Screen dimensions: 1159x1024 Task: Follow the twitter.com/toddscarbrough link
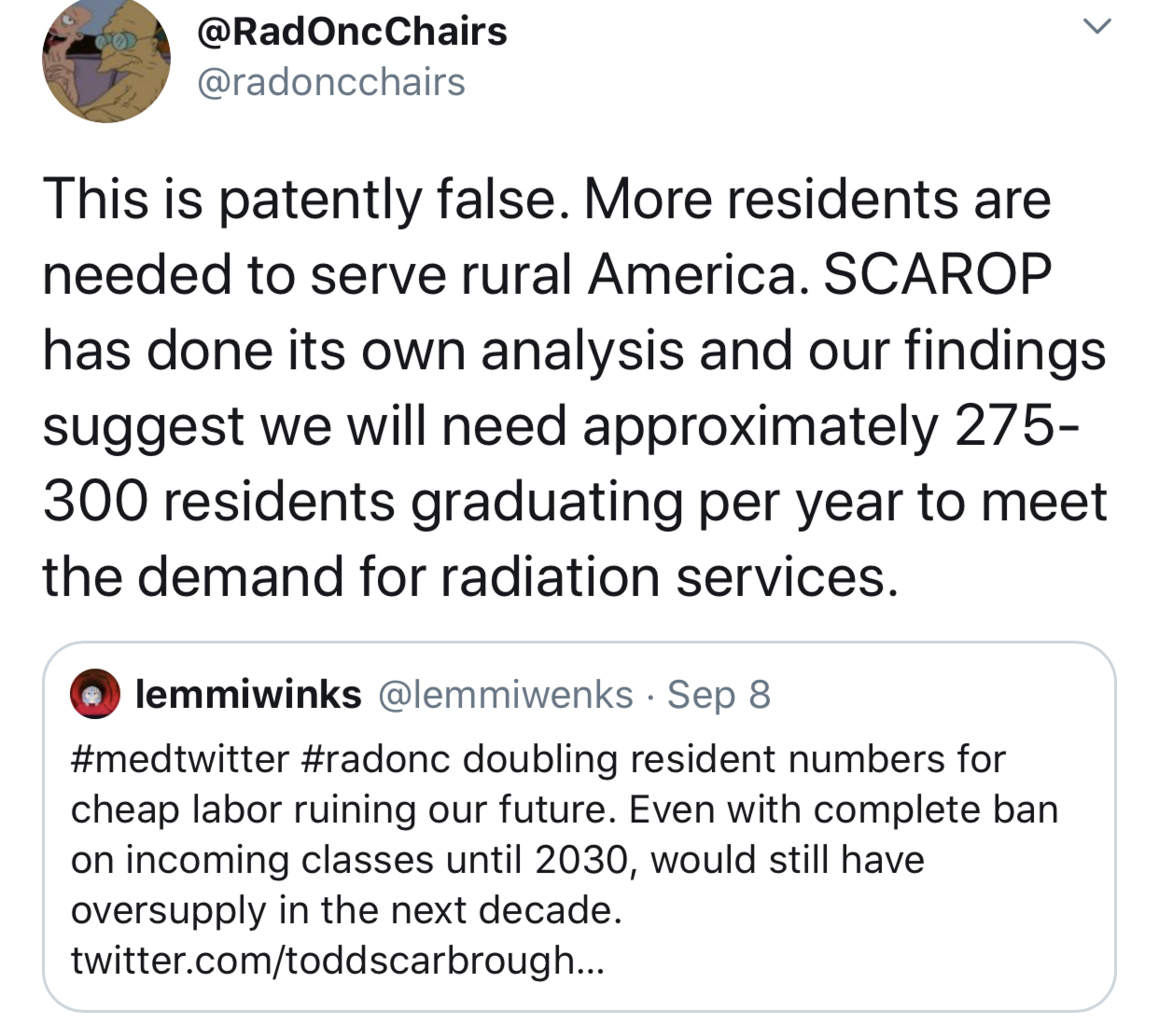click(338, 961)
